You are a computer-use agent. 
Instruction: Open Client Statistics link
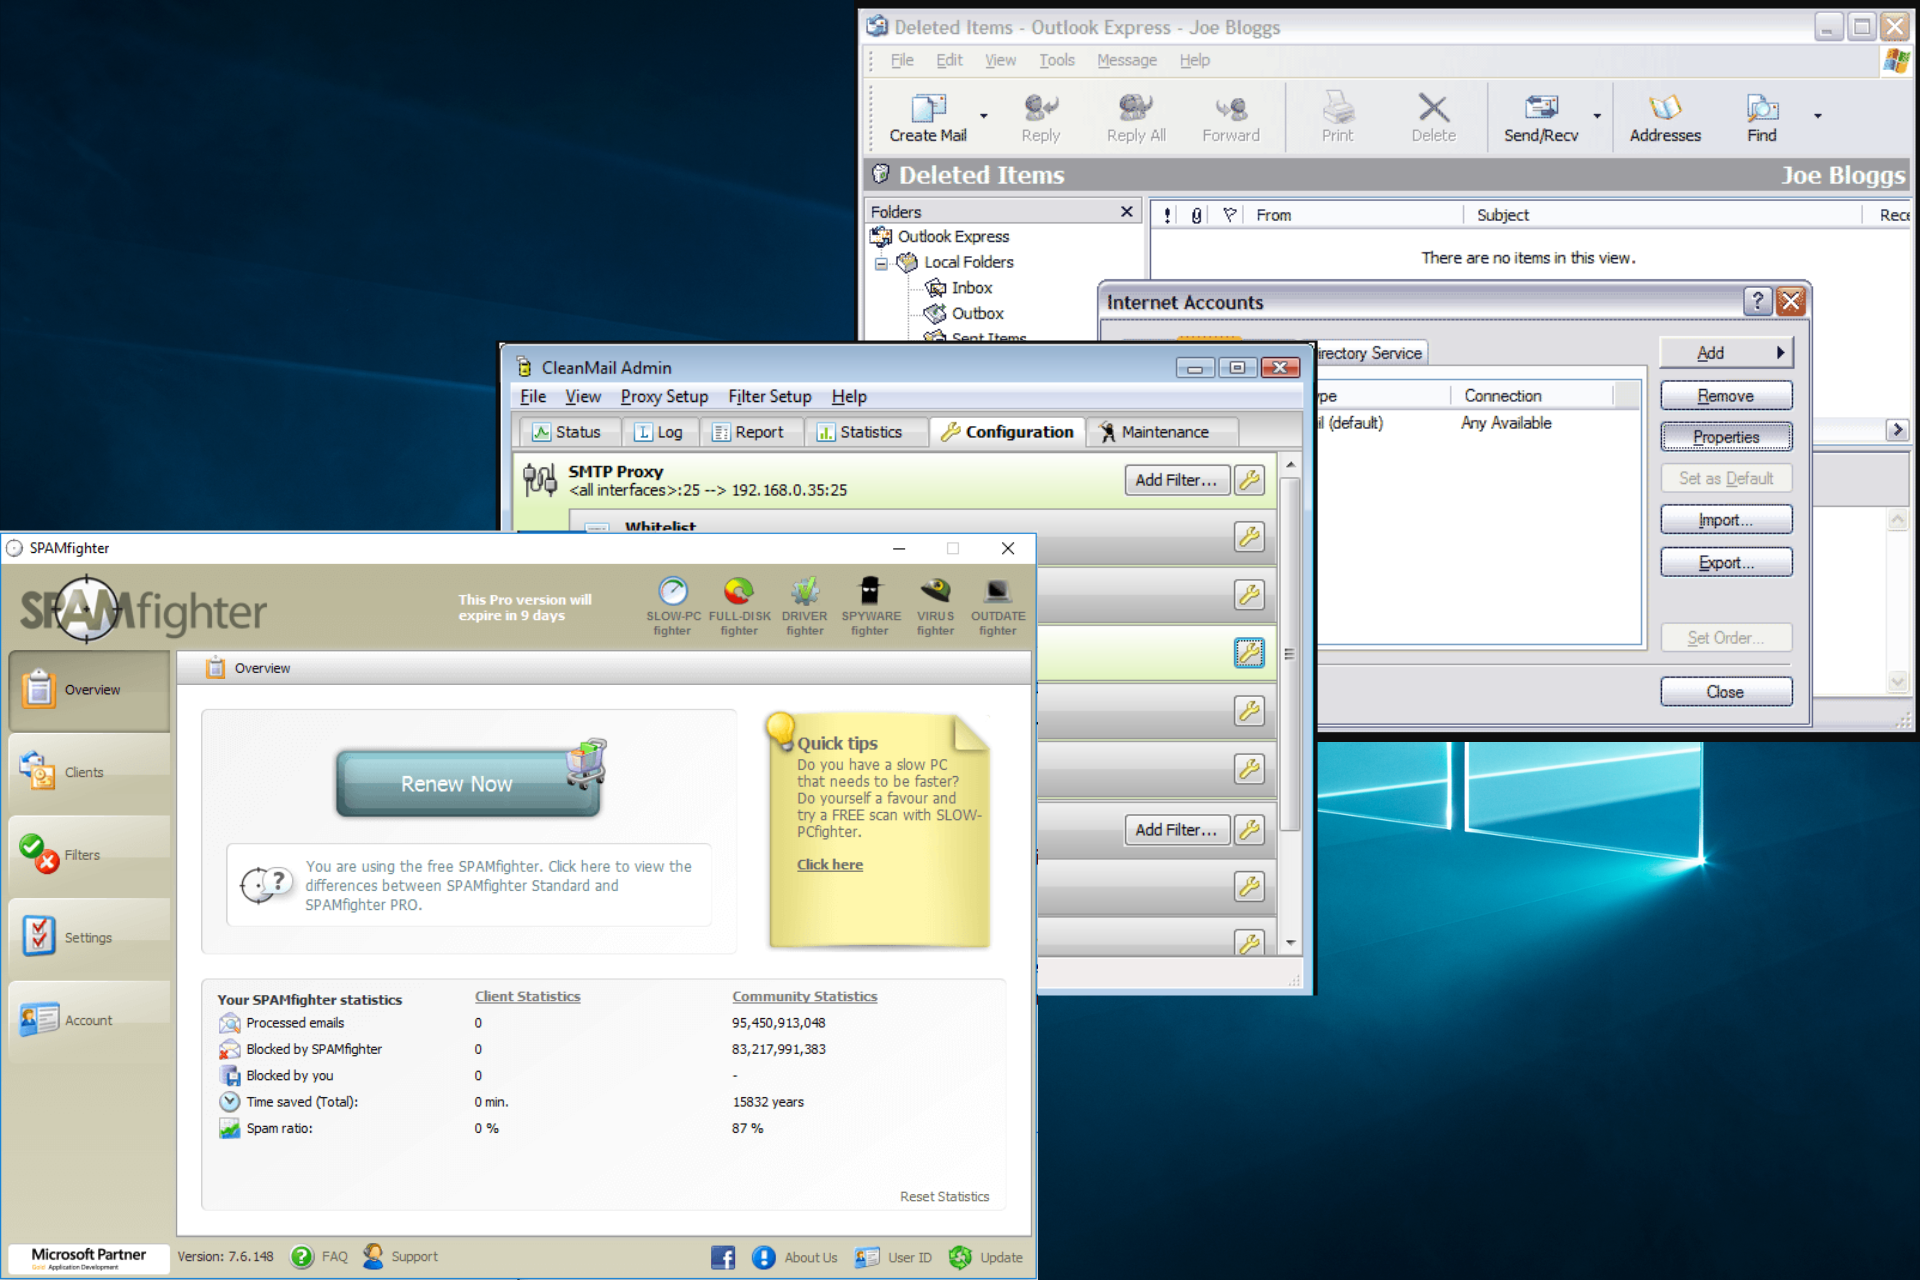coord(527,997)
